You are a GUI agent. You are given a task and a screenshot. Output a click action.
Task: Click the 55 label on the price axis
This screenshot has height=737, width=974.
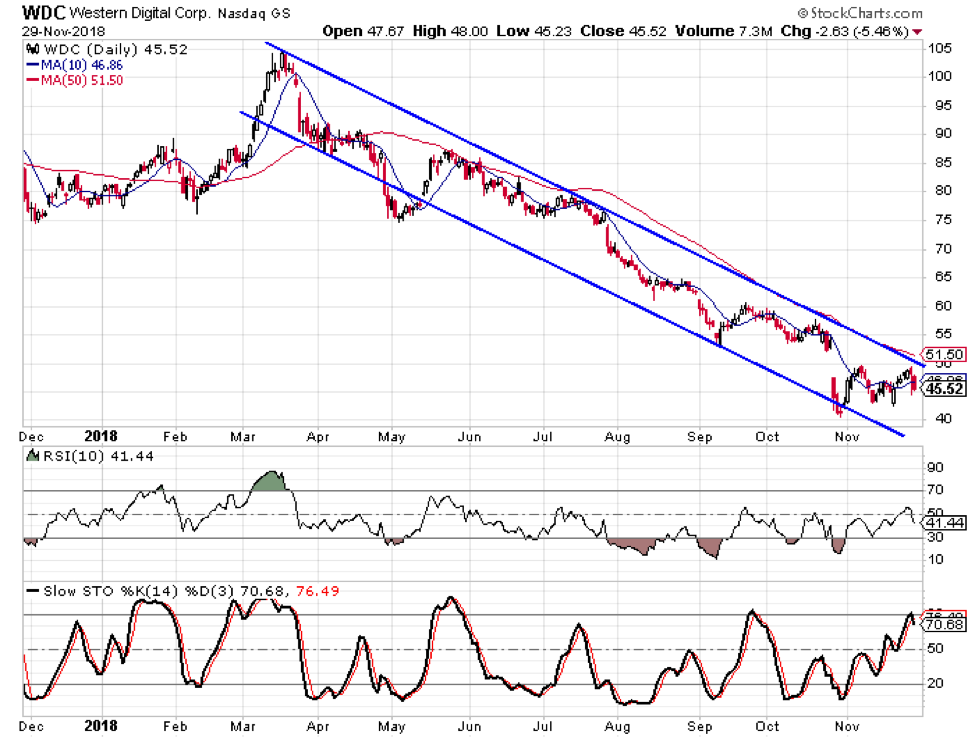944,334
